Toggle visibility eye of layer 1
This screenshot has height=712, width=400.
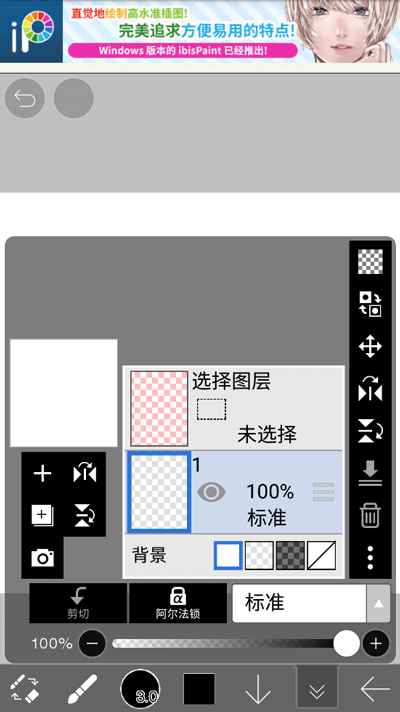click(x=211, y=492)
